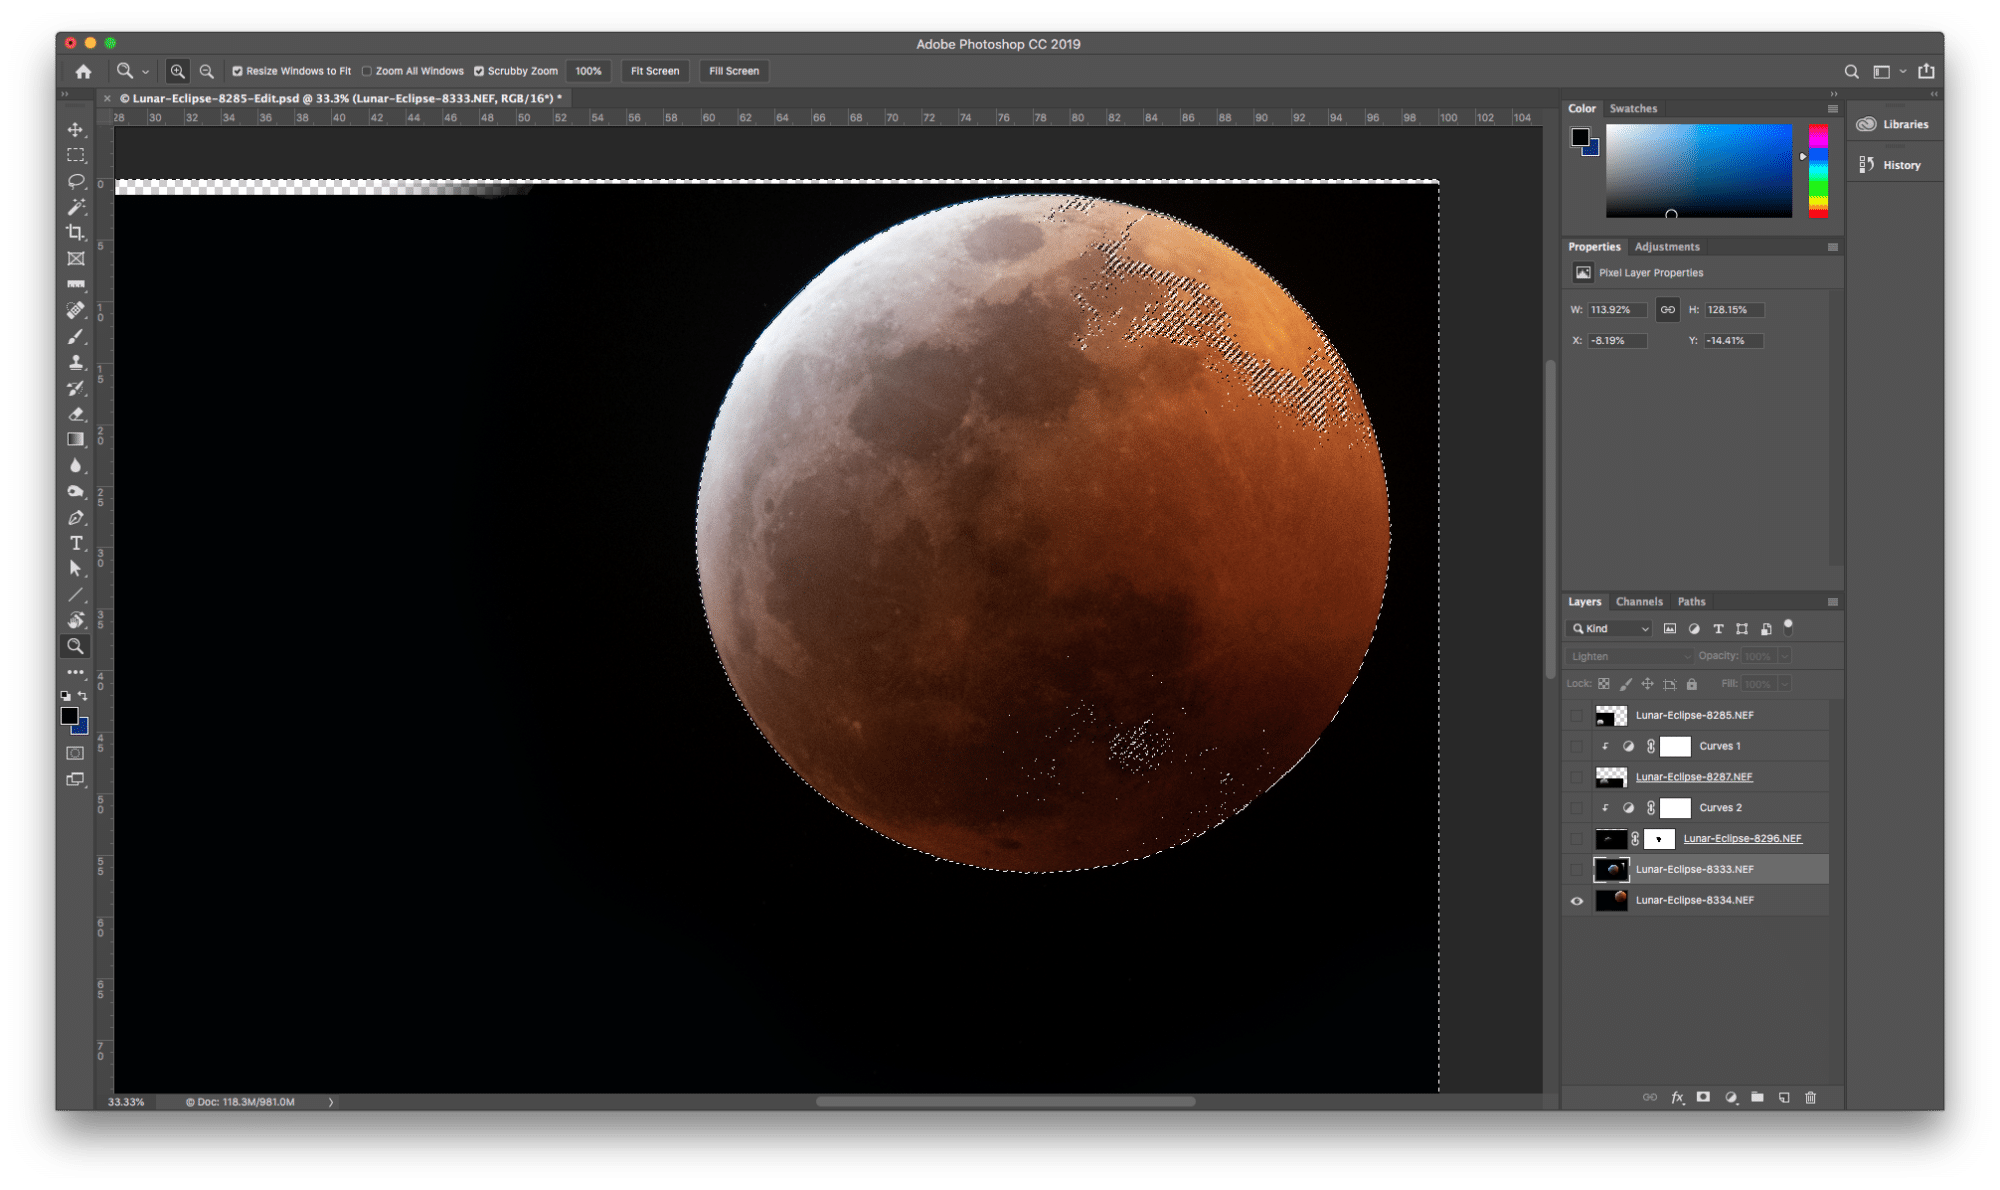Show the Curves 1 layer
The width and height of the screenshot is (2000, 1190).
pyautogui.click(x=1577, y=746)
